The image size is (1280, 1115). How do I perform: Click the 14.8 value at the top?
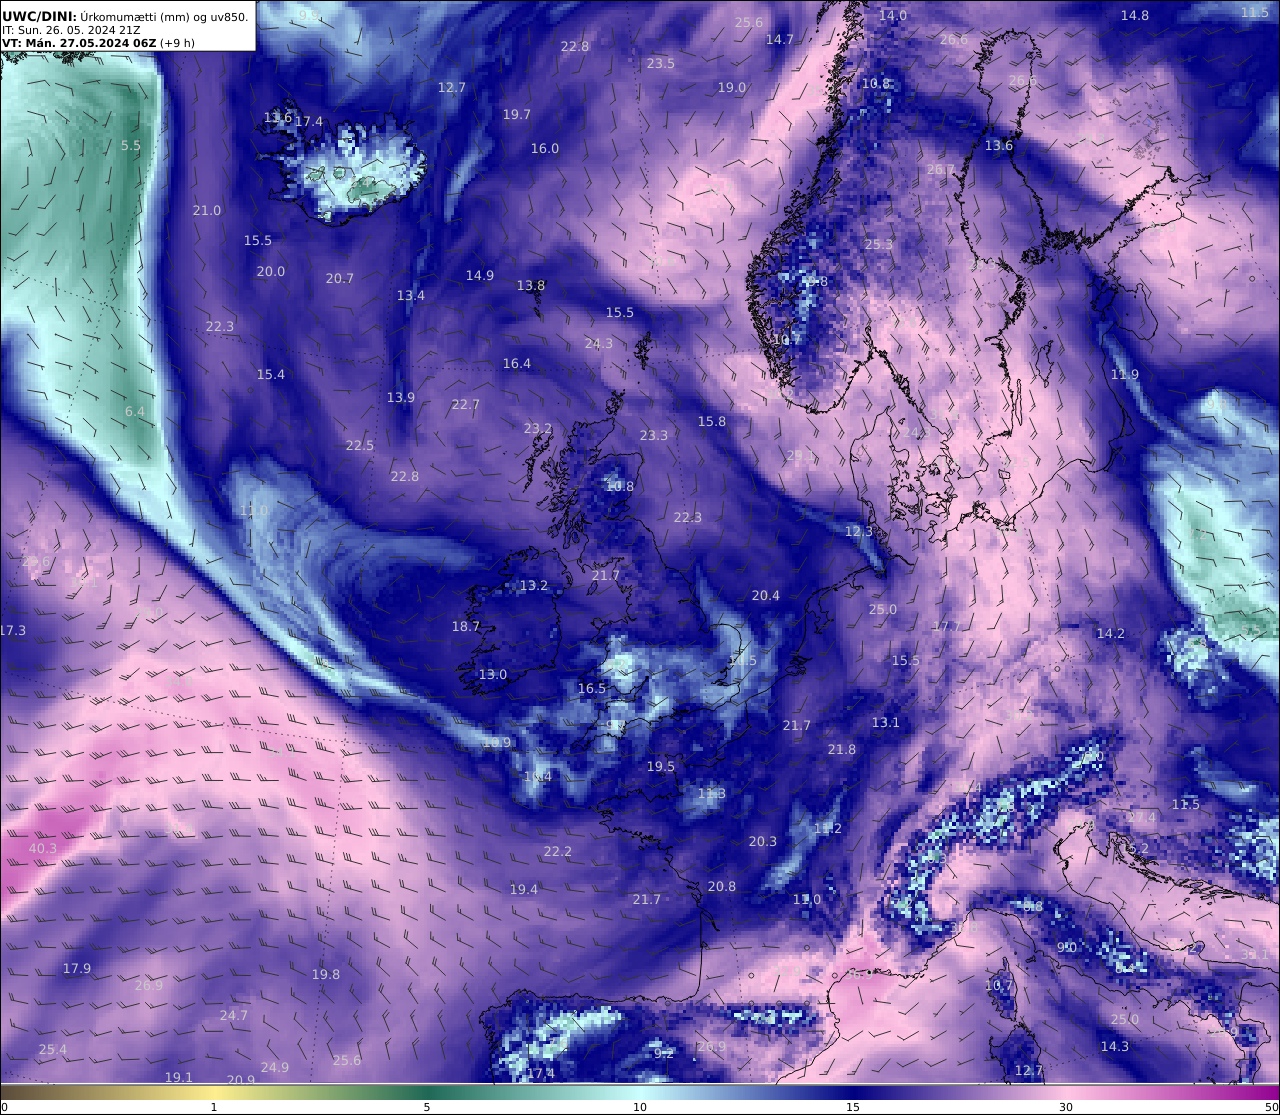(1134, 15)
